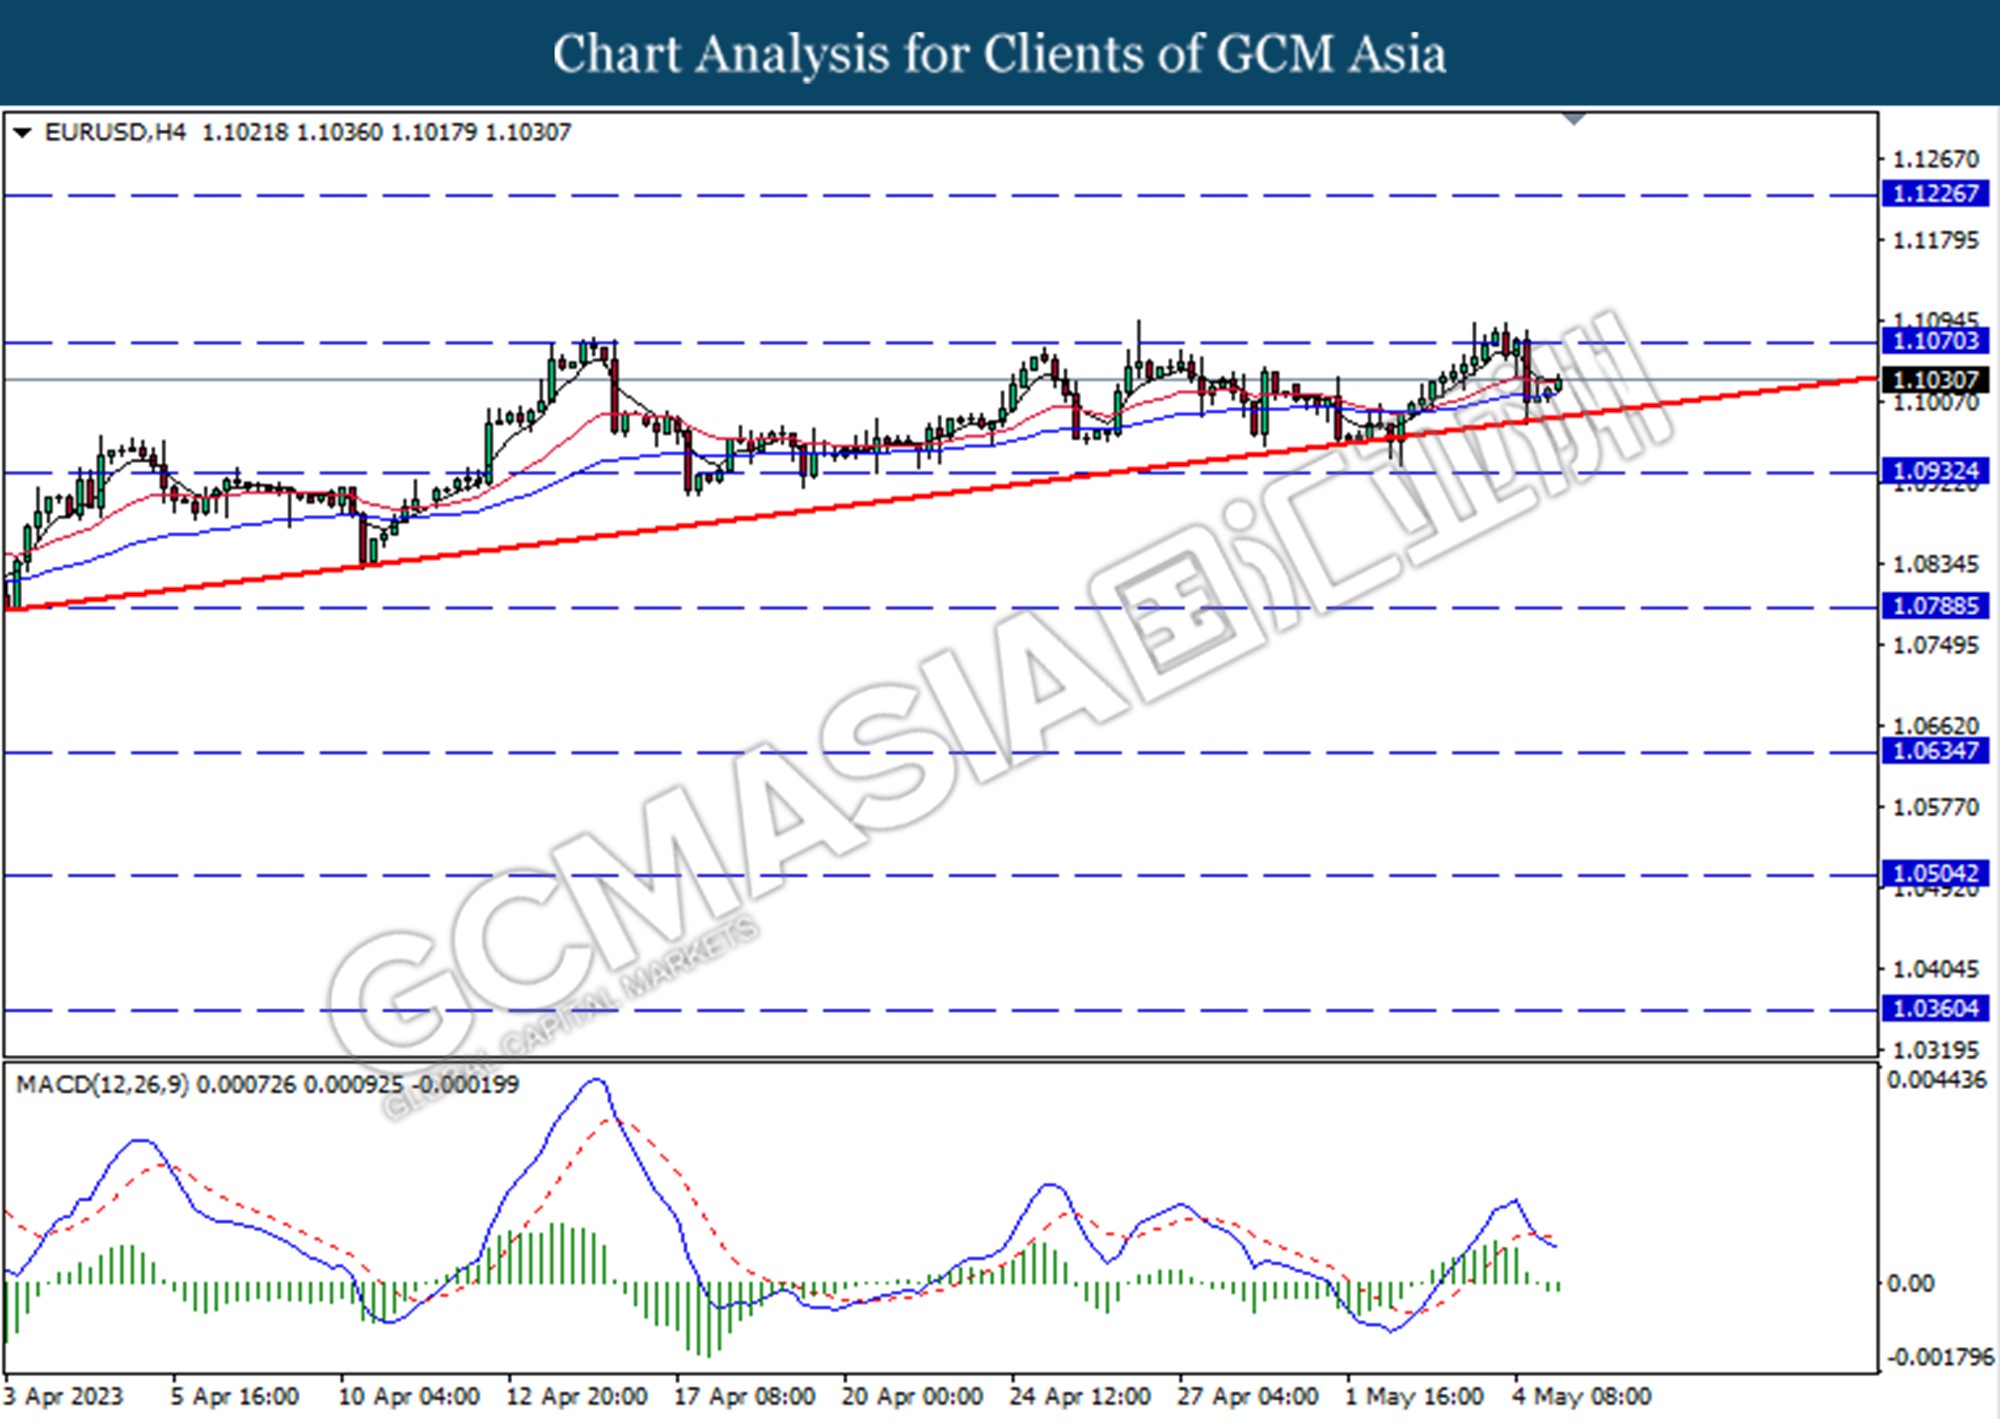This screenshot has width=2000, height=1428.
Task: Click the 1.12267 price level label
Action: pyautogui.click(x=1935, y=193)
